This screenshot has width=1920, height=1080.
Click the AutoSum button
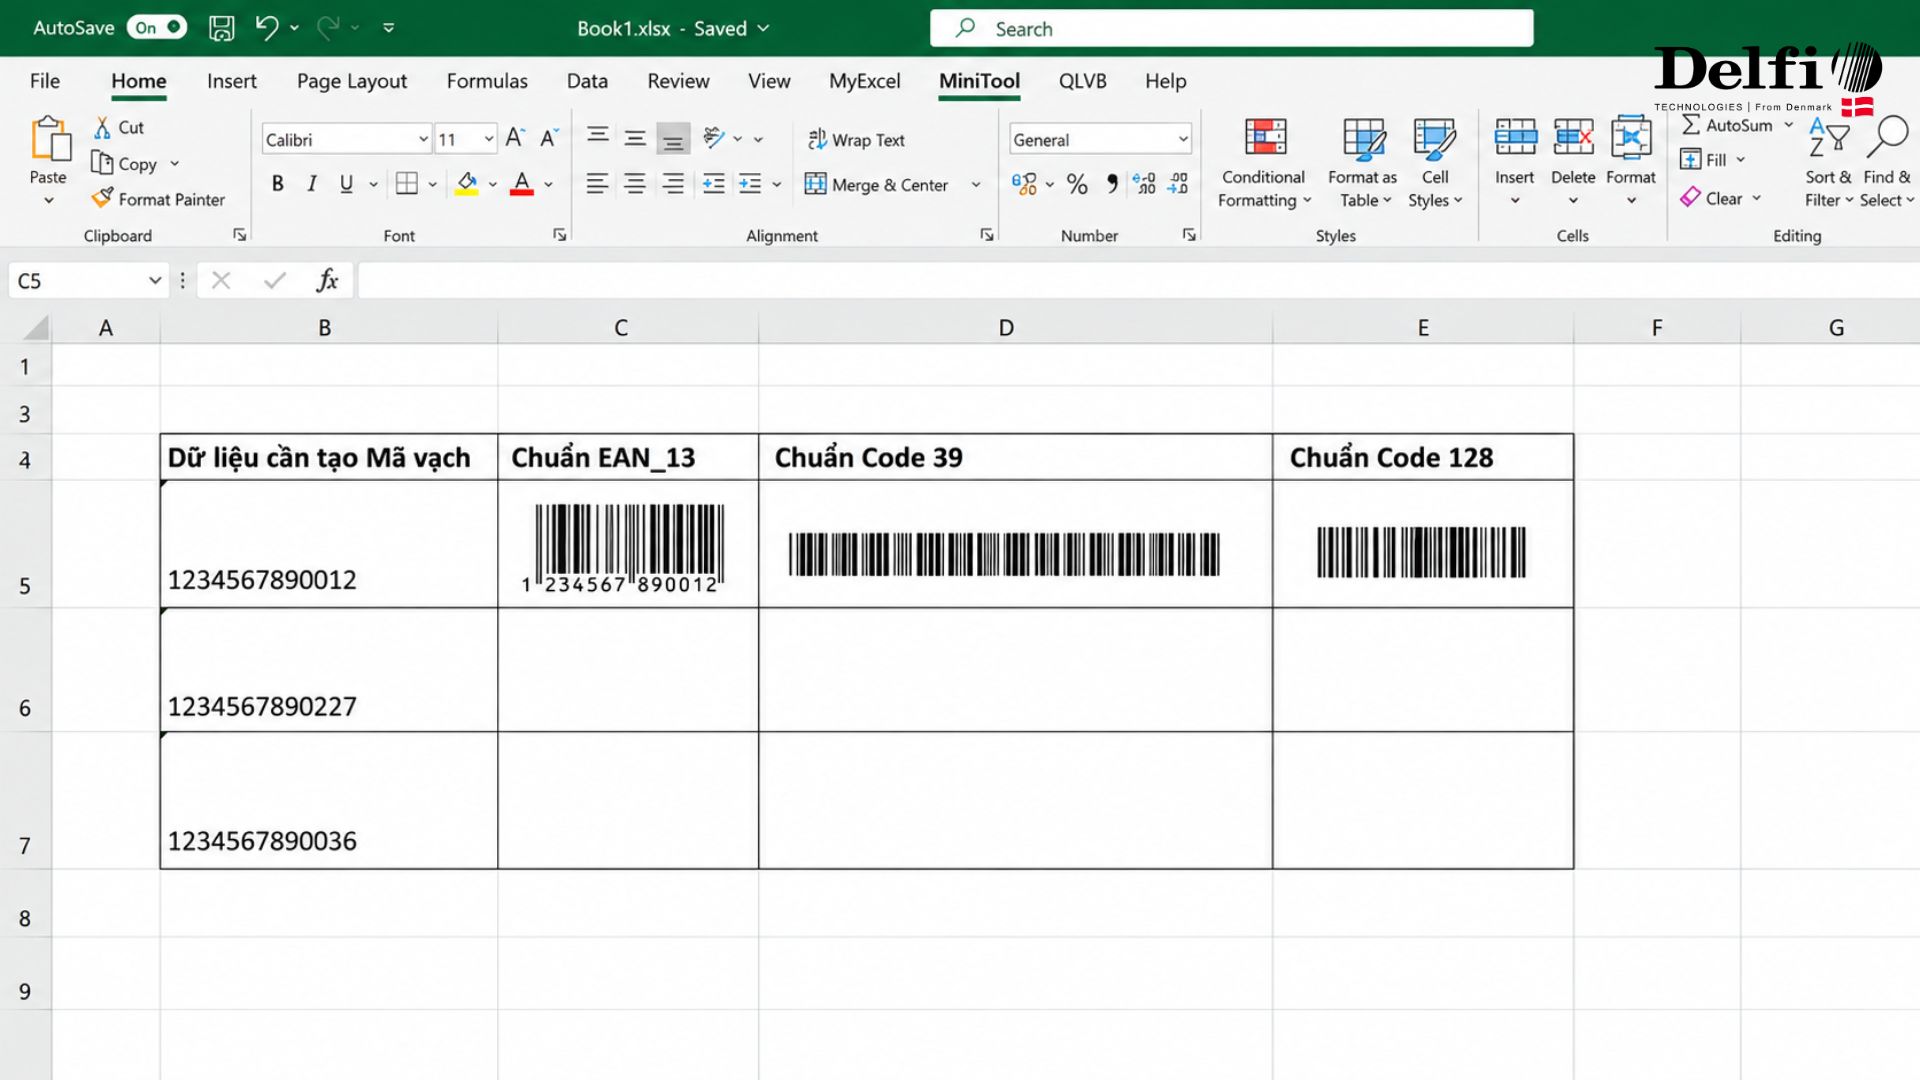1727,125
